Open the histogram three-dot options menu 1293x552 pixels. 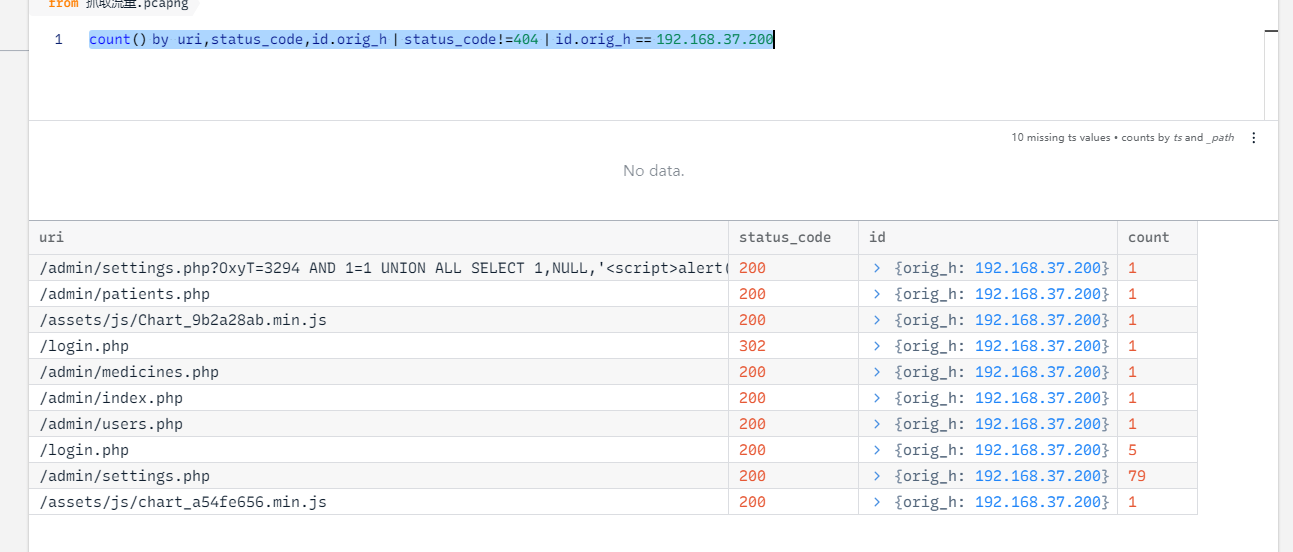[1254, 138]
